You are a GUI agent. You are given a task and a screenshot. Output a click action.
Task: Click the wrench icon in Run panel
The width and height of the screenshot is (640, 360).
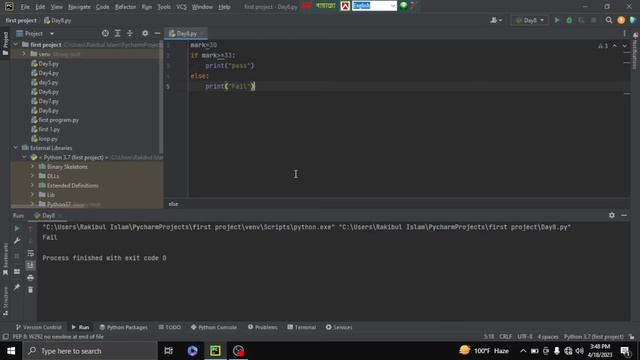(17, 241)
